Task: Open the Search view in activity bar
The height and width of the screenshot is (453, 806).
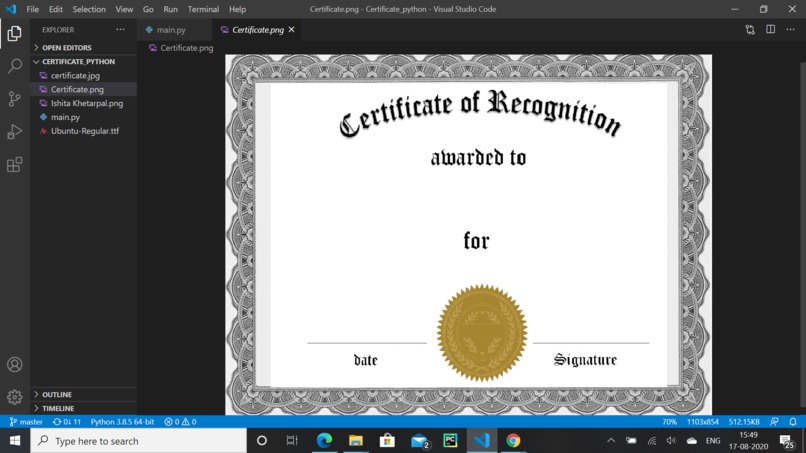Action: pos(14,66)
